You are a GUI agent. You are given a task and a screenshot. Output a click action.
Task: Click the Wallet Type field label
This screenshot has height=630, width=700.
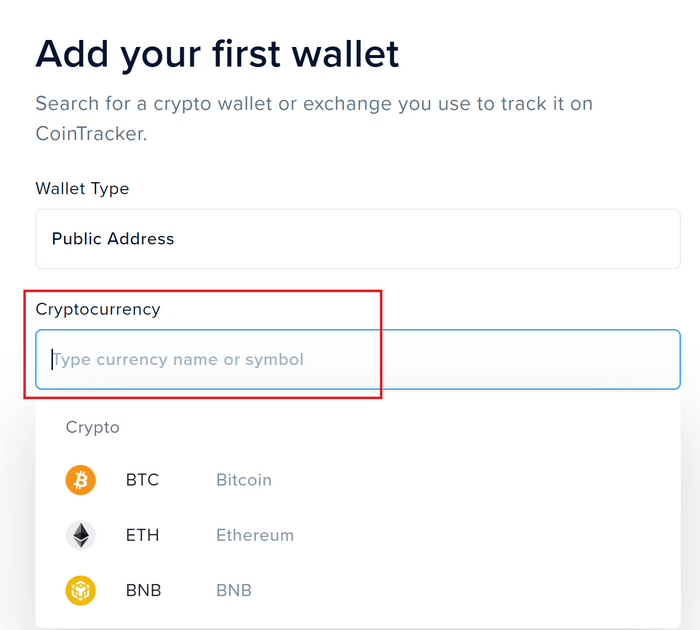[x=82, y=188]
